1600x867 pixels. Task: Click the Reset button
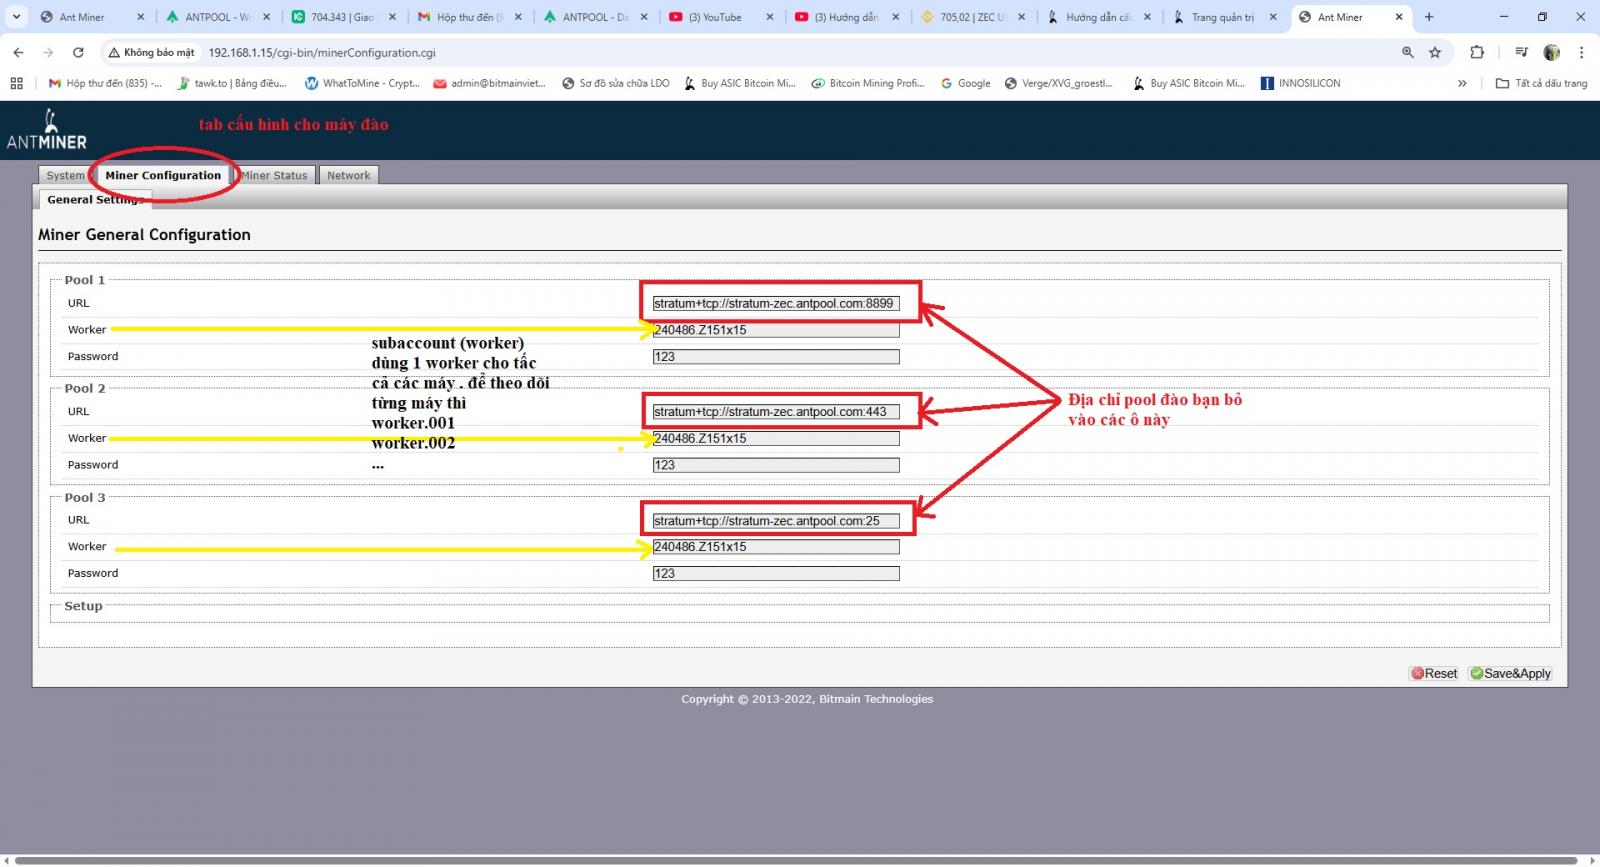pyautogui.click(x=1434, y=674)
